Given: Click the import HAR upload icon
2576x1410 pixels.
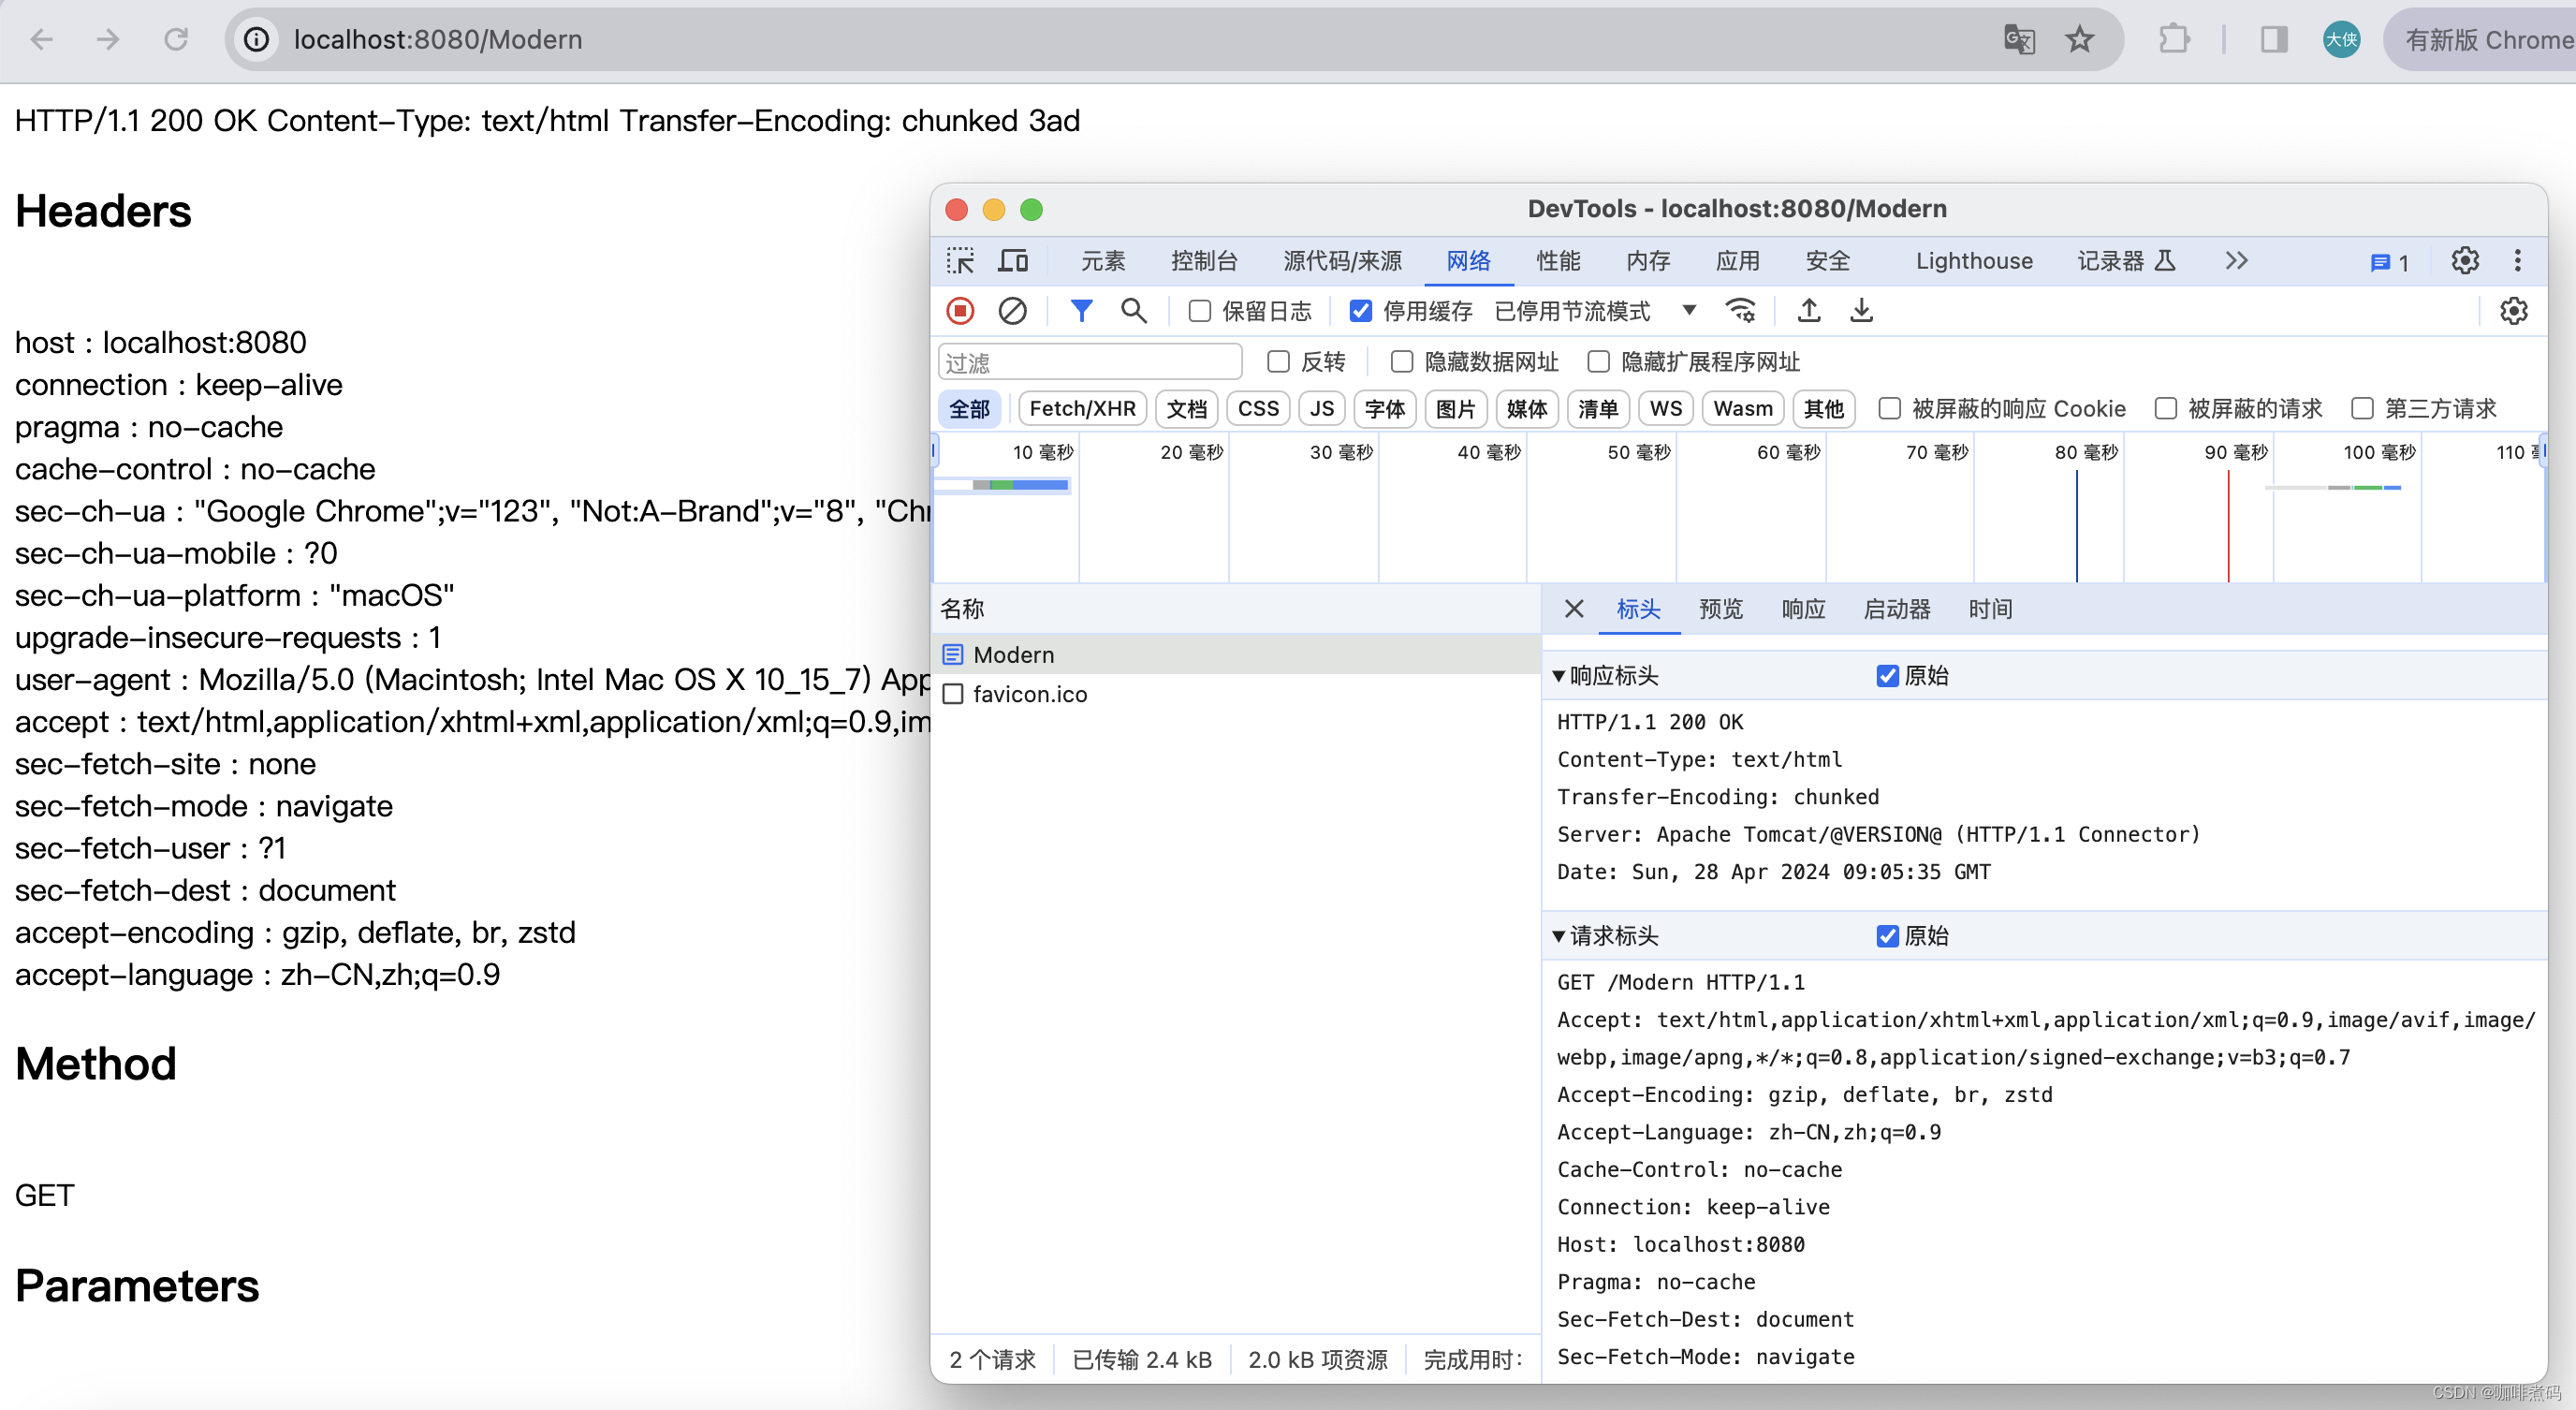Looking at the screenshot, I should (x=1808, y=311).
